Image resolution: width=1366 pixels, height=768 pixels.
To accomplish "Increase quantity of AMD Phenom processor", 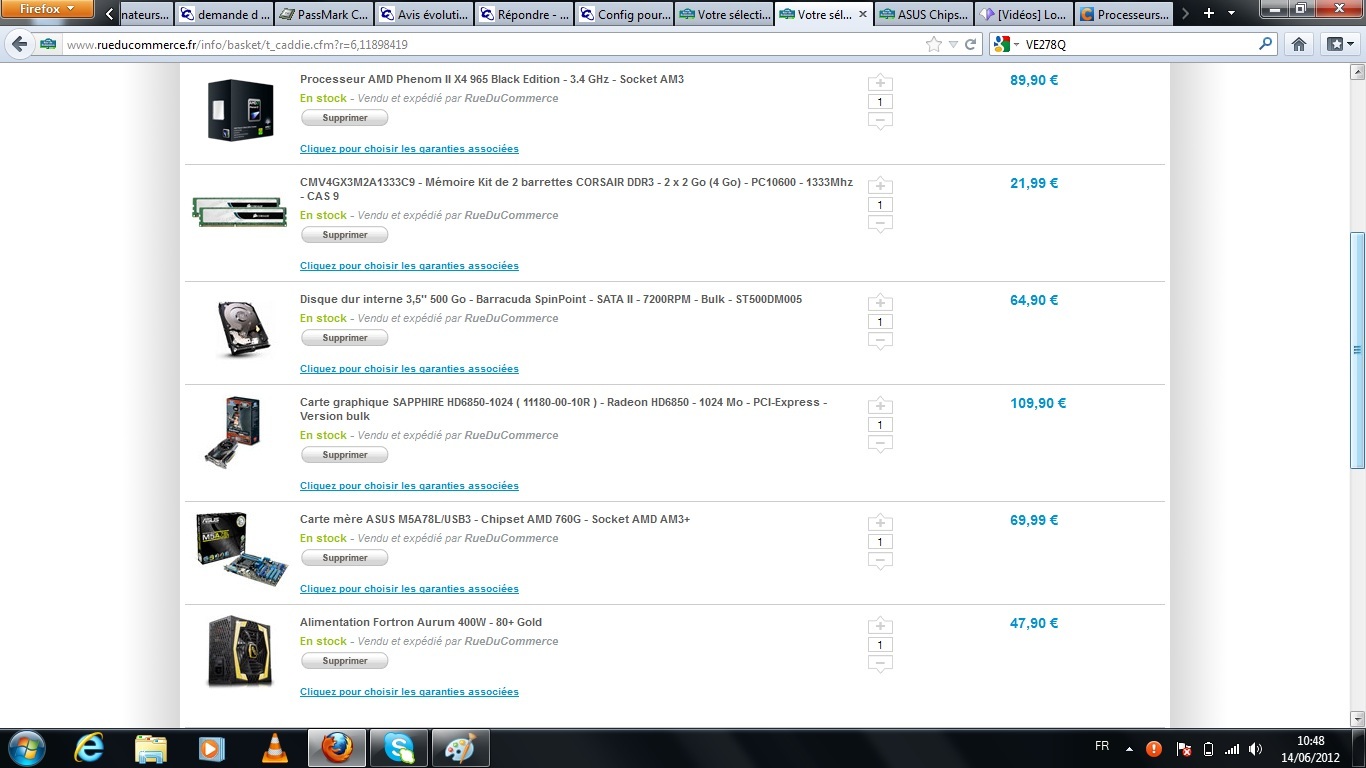I will [x=880, y=83].
